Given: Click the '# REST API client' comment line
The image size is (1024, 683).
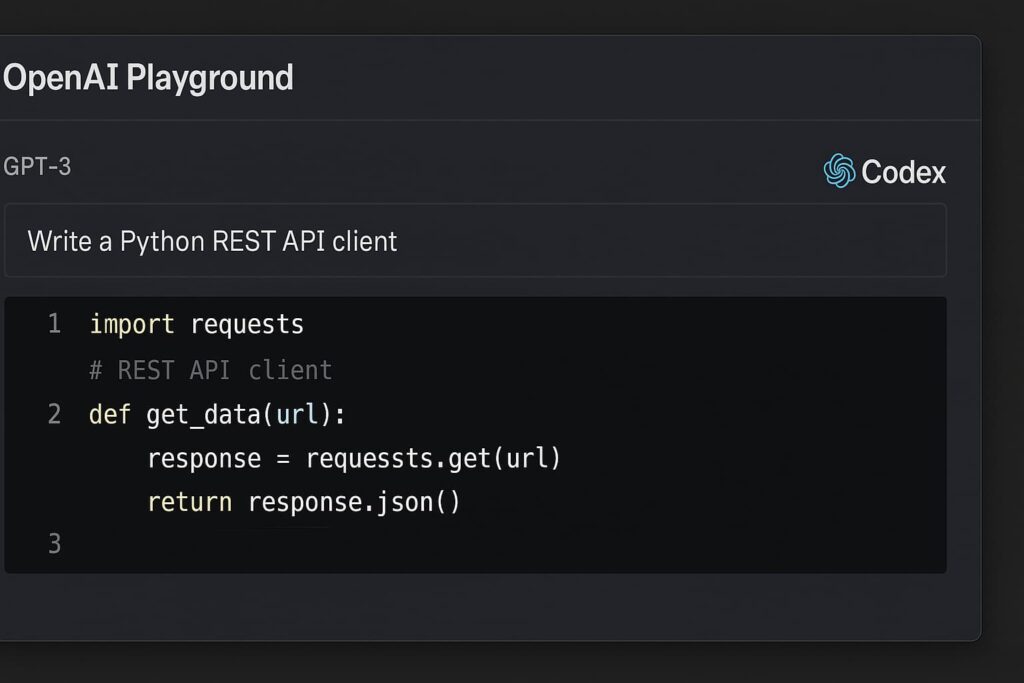Looking at the screenshot, I should click(211, 370).
